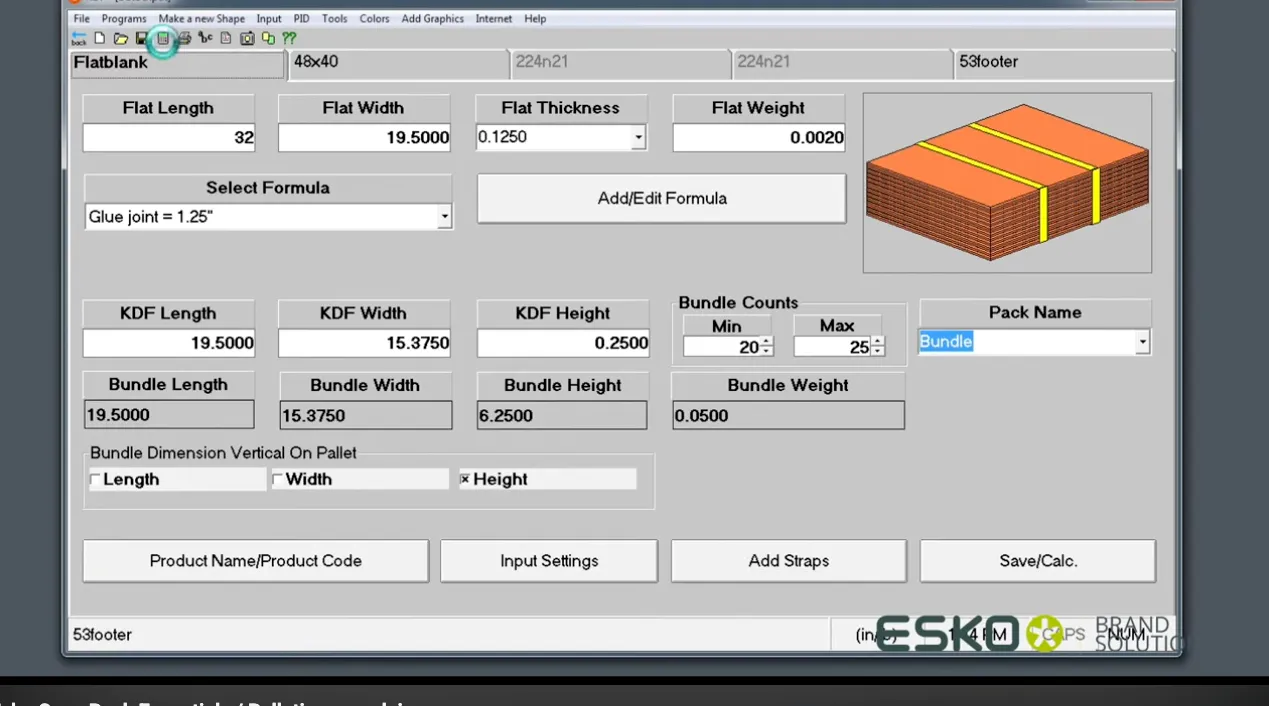Open the Flat Thickness dropdown
This screenshot has width=1269, height=706.
[x=638, y=138]
